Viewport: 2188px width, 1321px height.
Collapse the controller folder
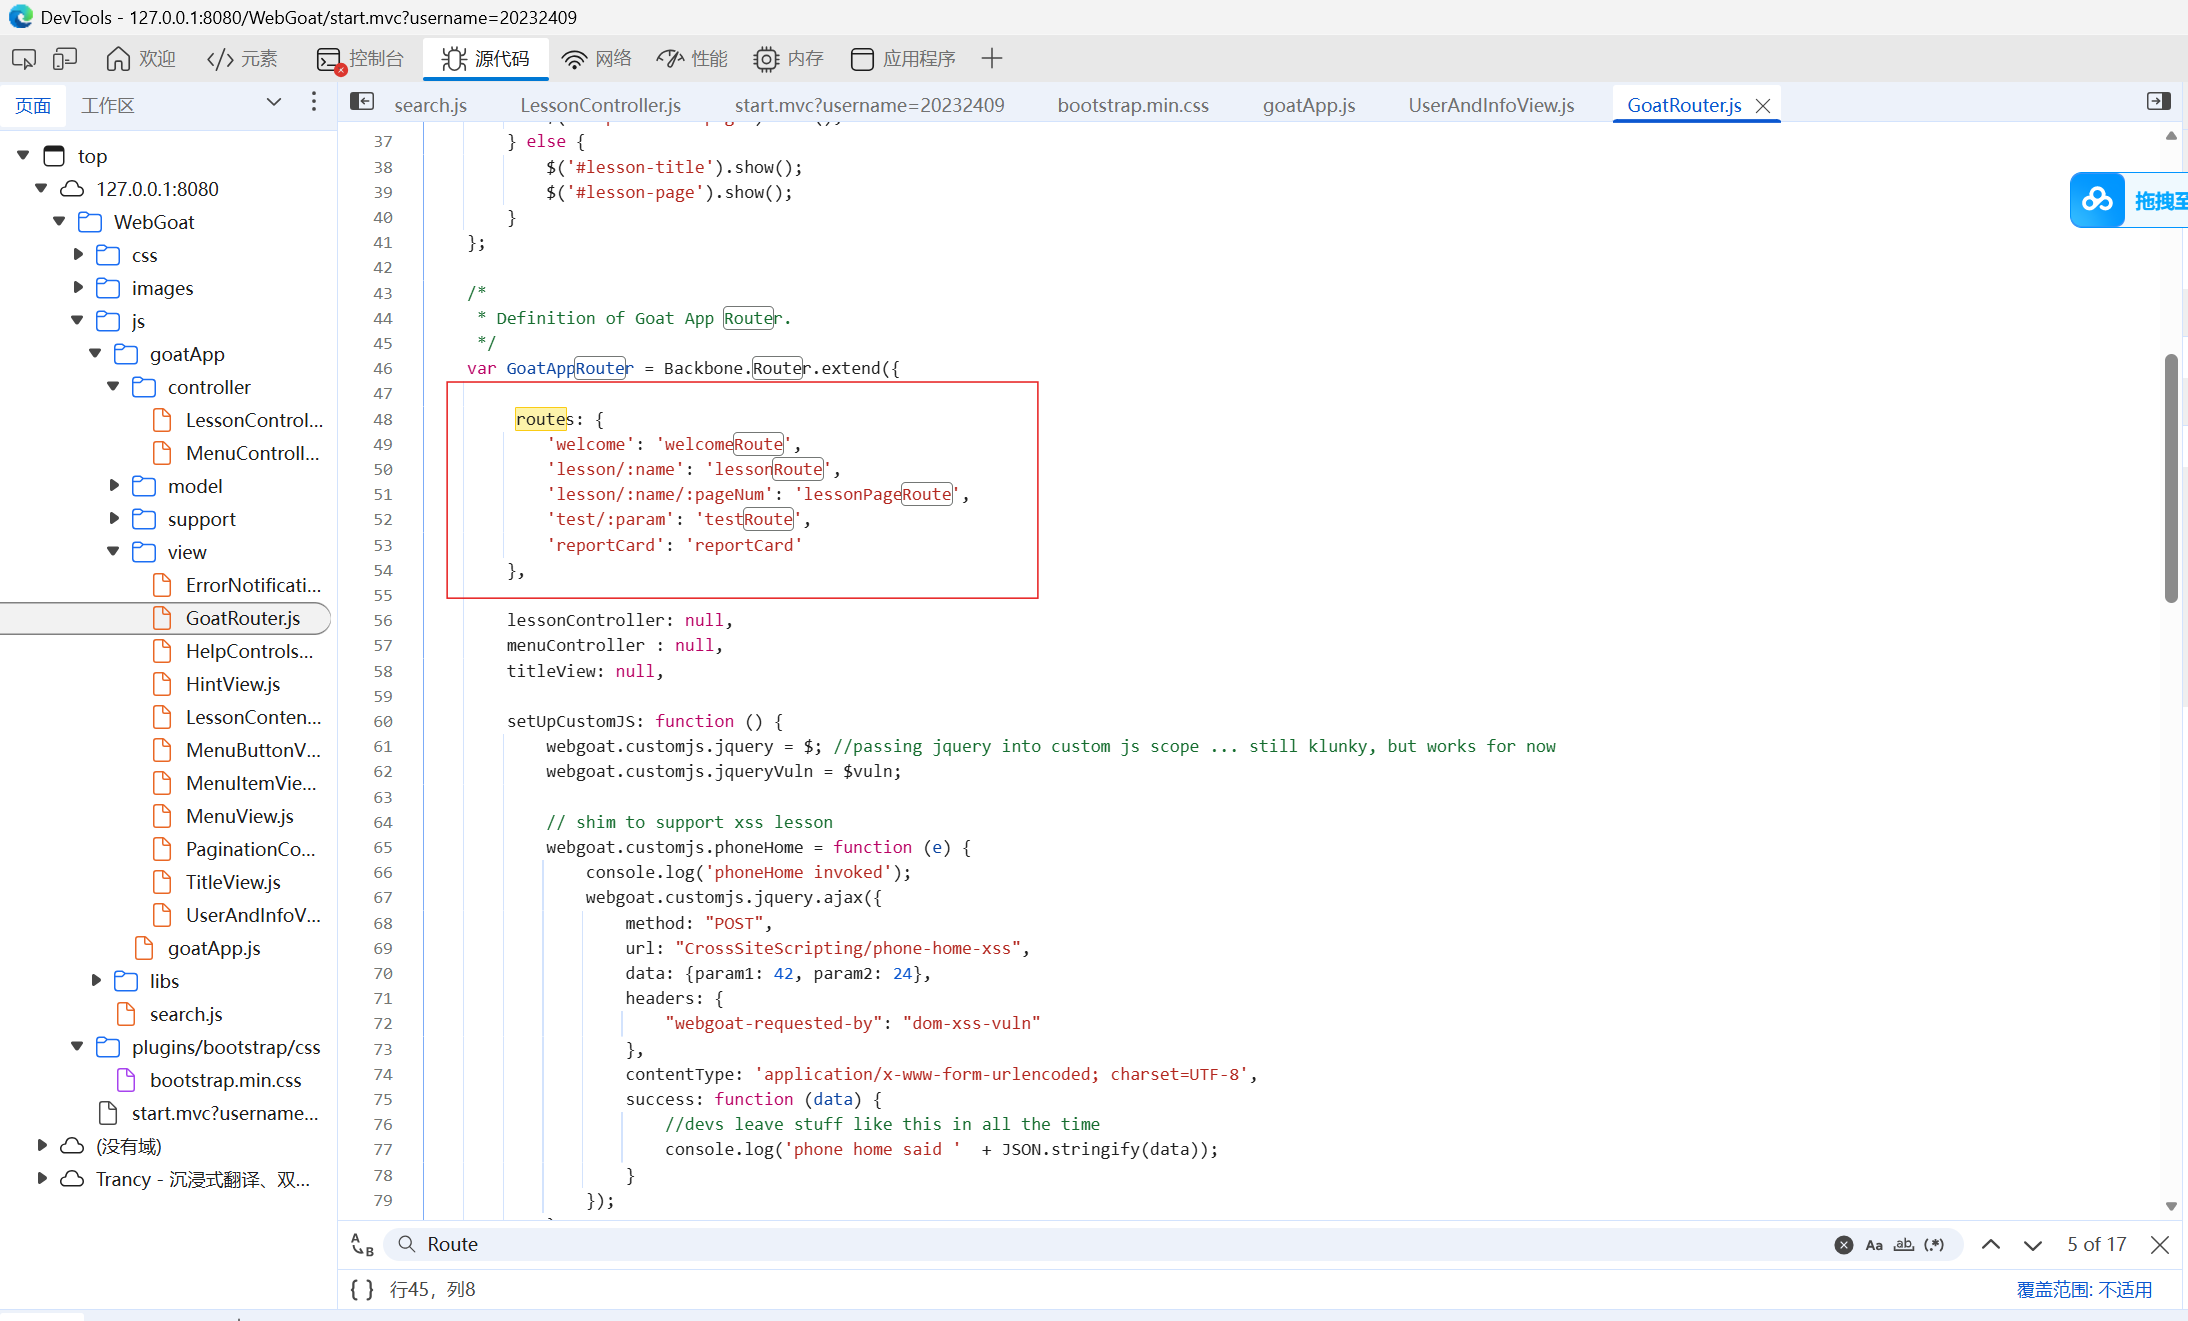pos(113,387)
